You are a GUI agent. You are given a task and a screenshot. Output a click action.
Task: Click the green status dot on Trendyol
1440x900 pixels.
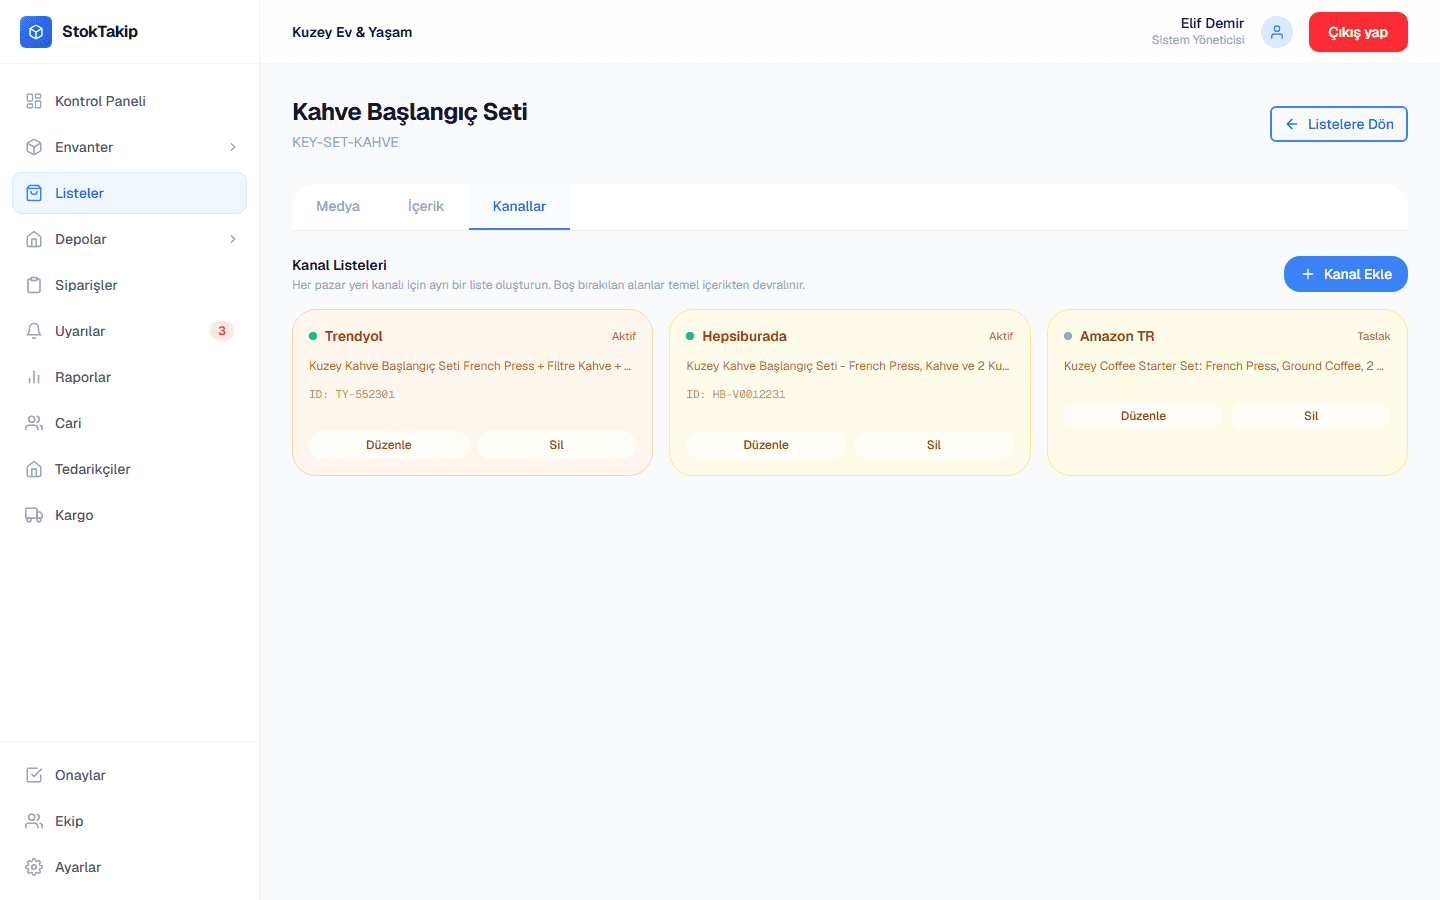(313, 336)
